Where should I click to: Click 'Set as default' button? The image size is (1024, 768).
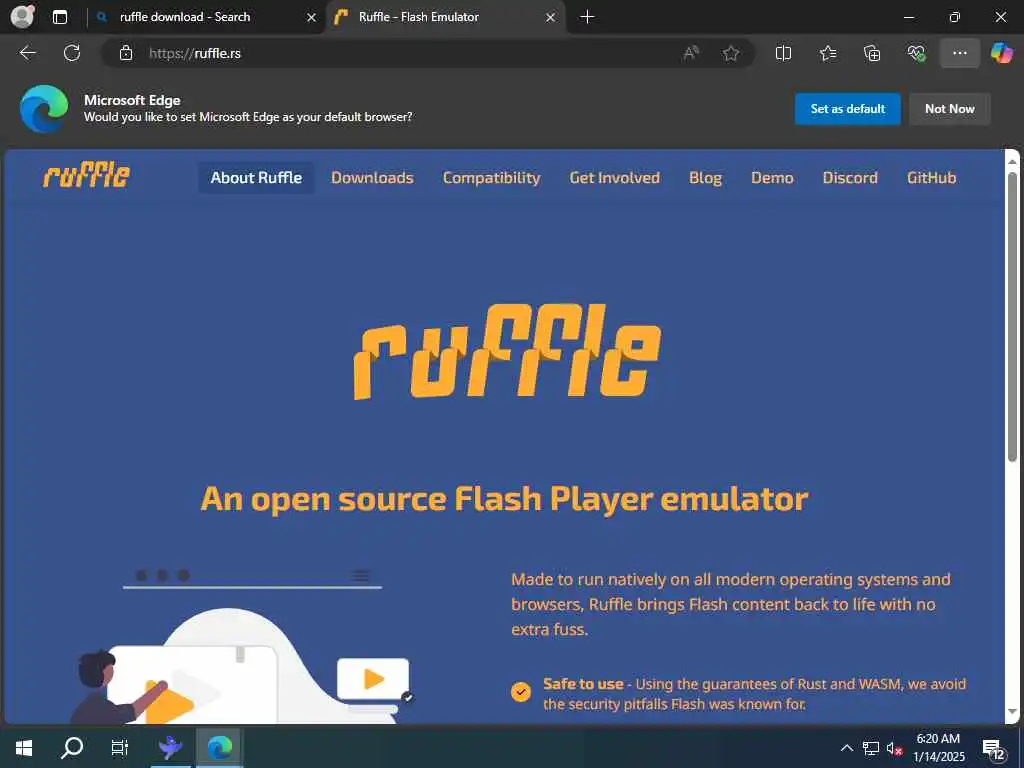pyautogui.click(x=848, y=109)
